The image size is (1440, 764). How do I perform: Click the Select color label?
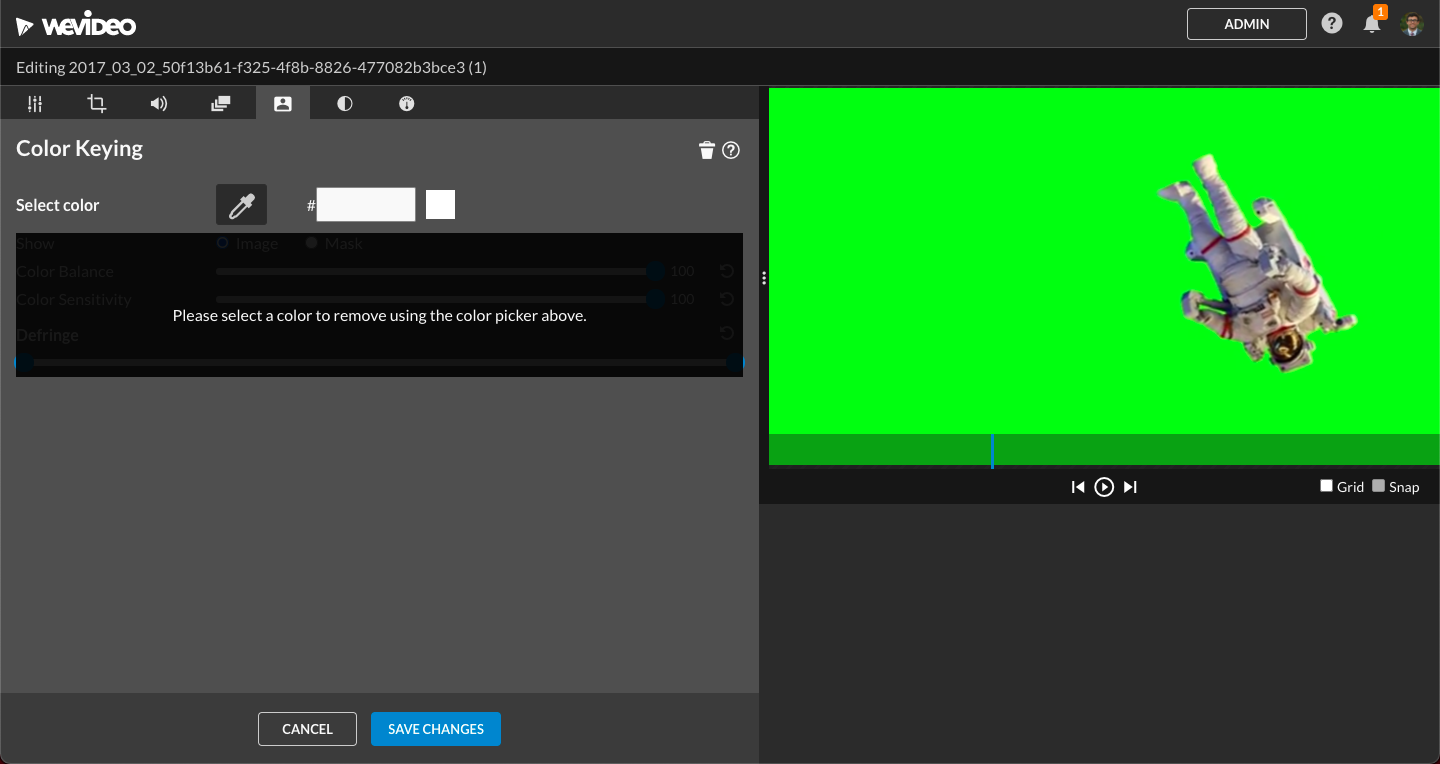[58, 205]
